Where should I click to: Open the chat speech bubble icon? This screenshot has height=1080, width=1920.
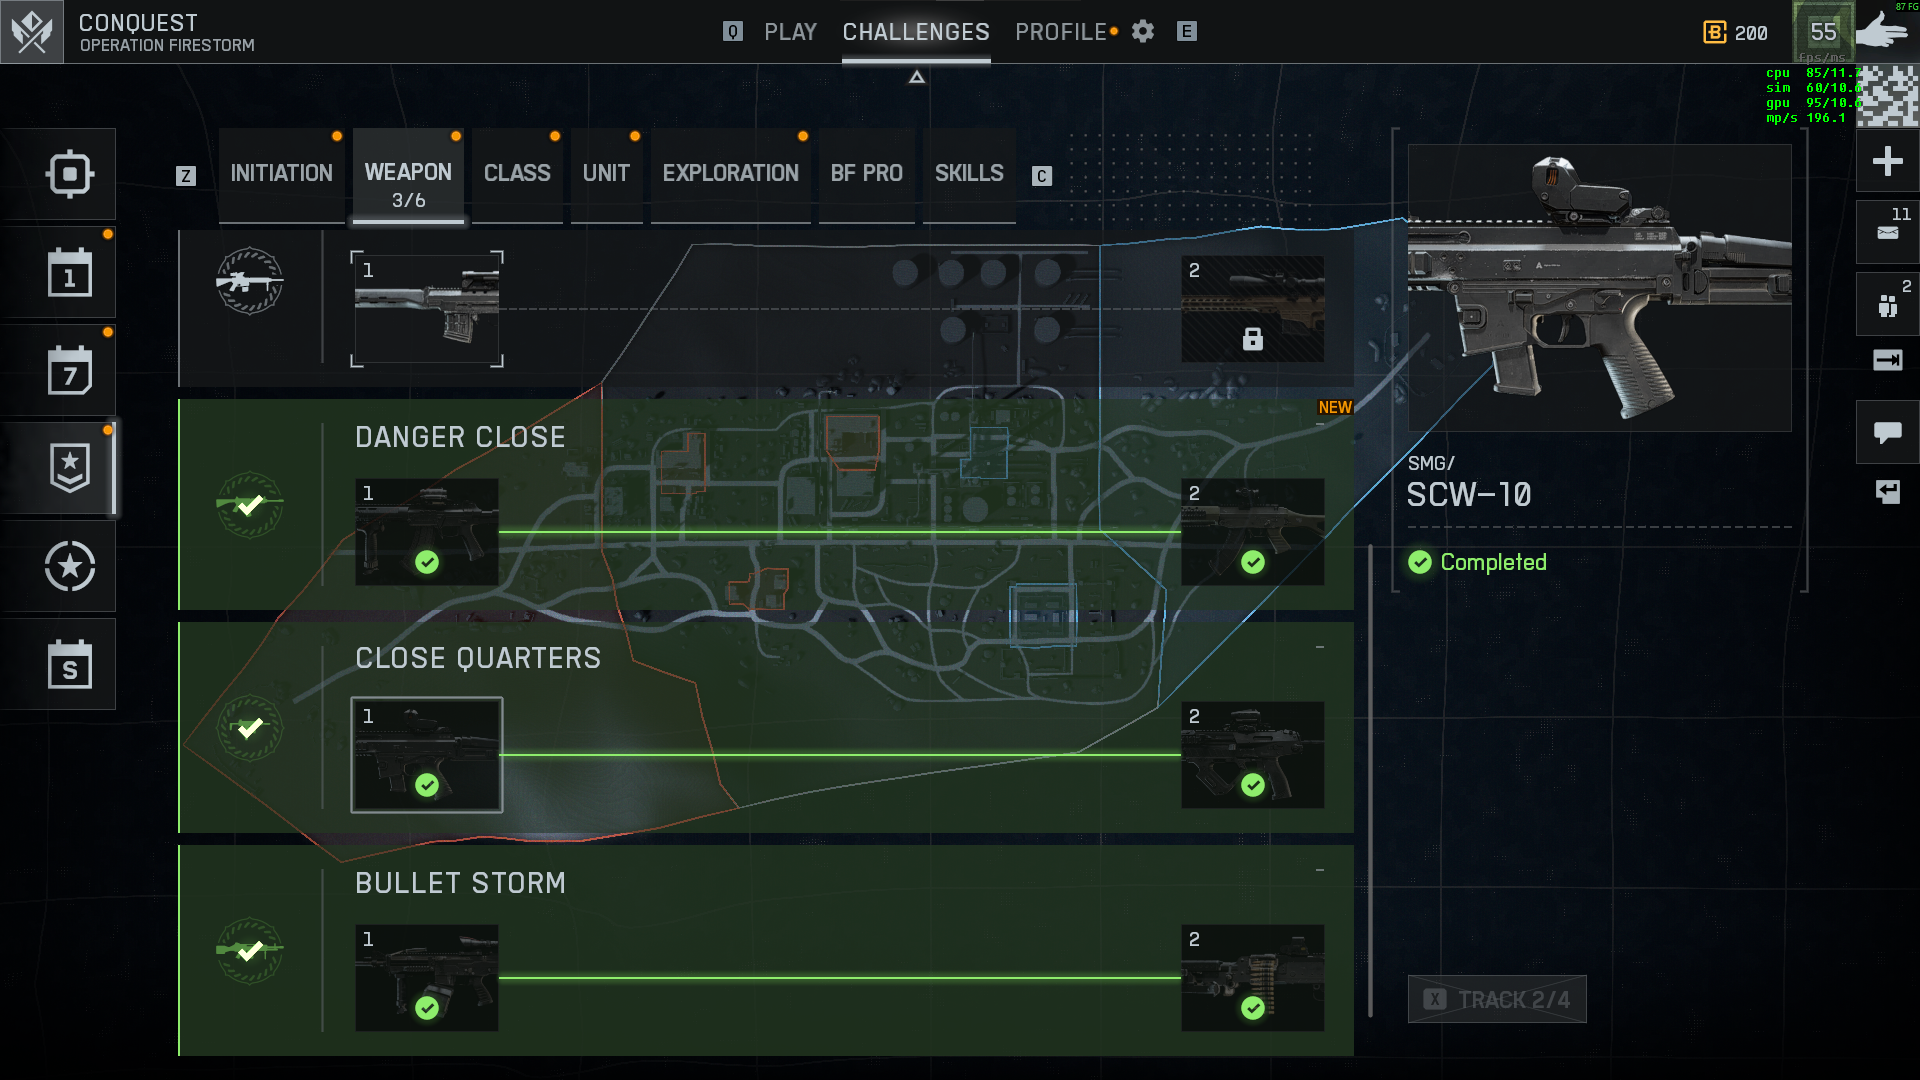point(1887,432)
